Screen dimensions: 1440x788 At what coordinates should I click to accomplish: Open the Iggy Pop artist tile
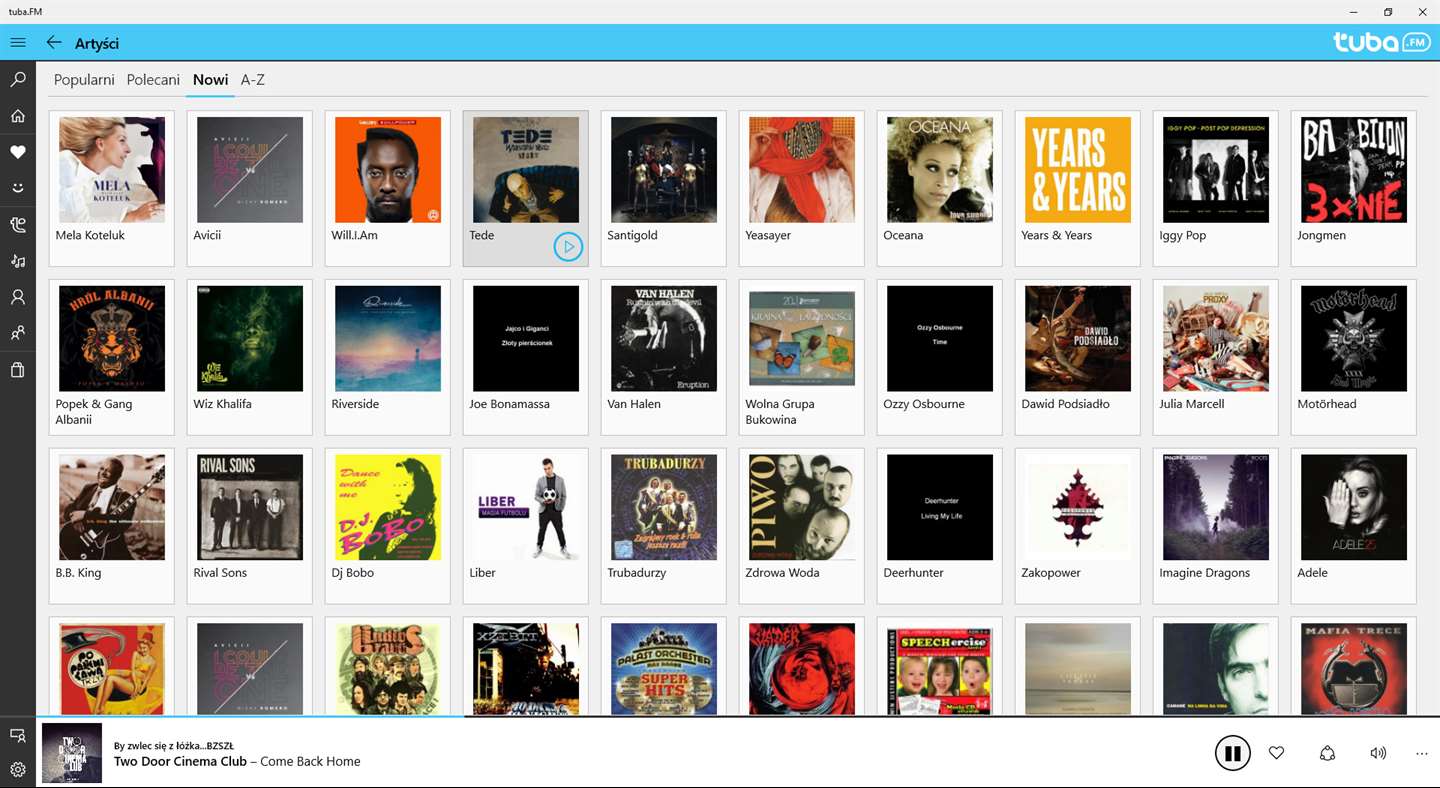(1216, 188)
